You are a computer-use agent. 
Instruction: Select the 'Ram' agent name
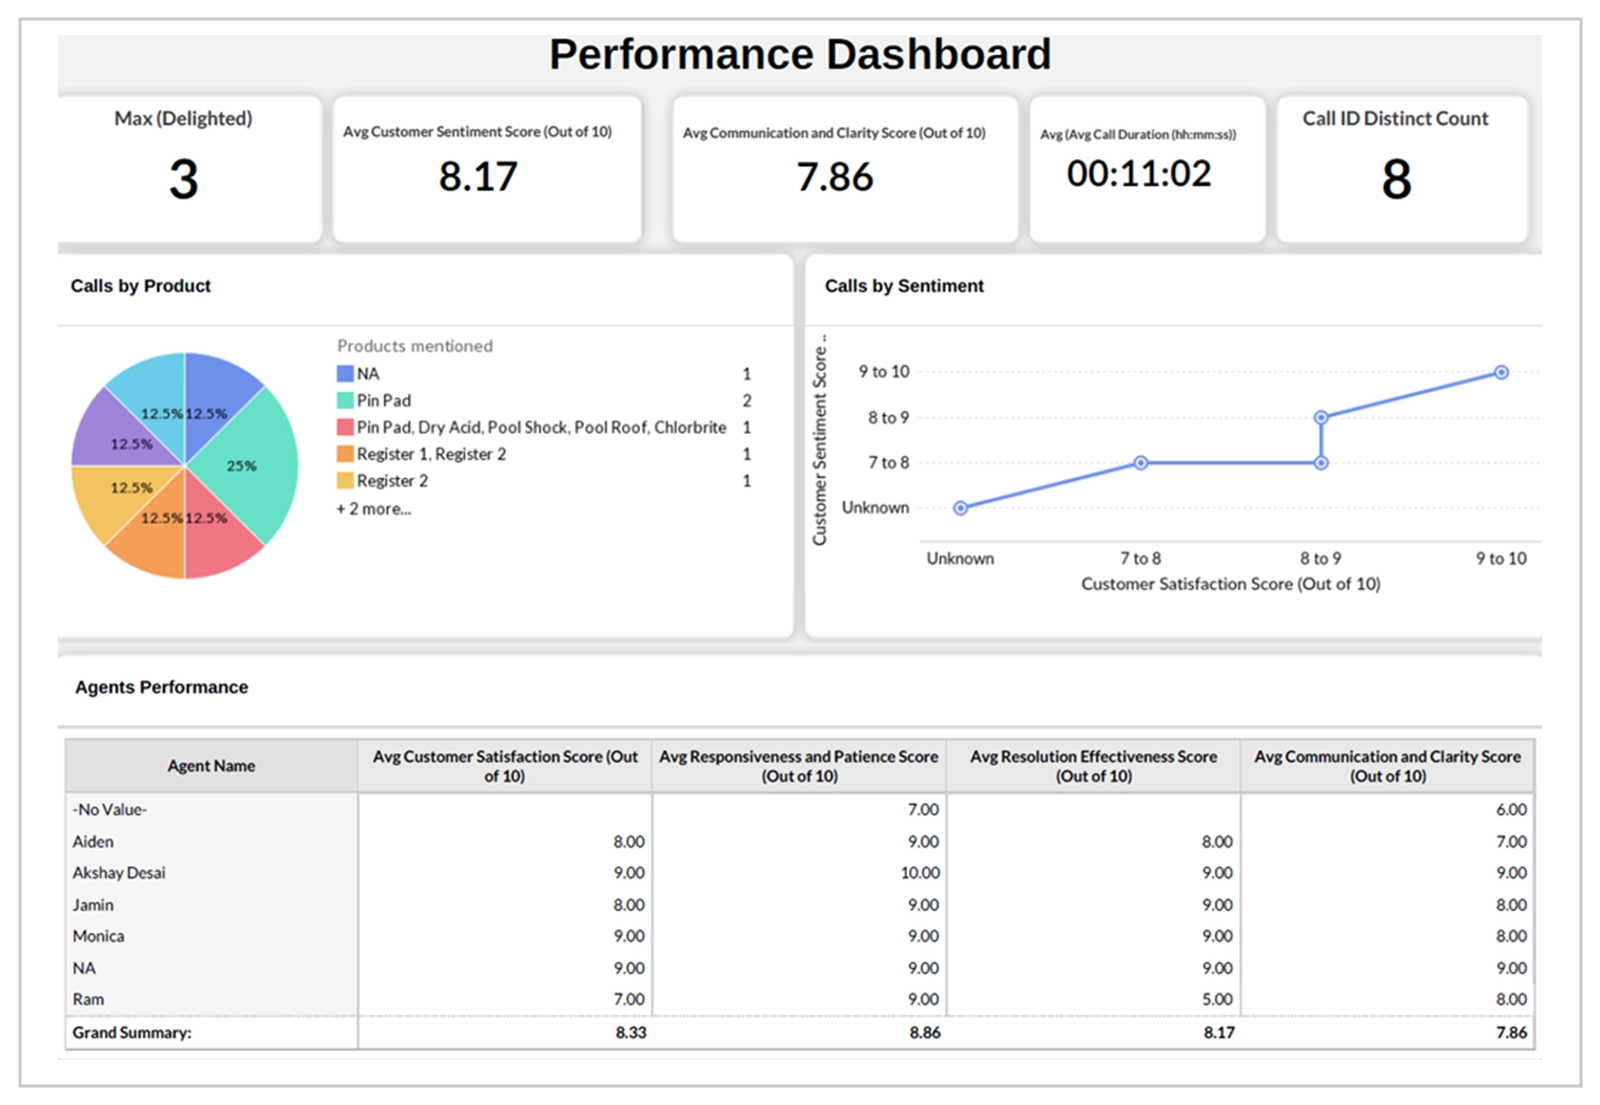(x=88, y=999)
